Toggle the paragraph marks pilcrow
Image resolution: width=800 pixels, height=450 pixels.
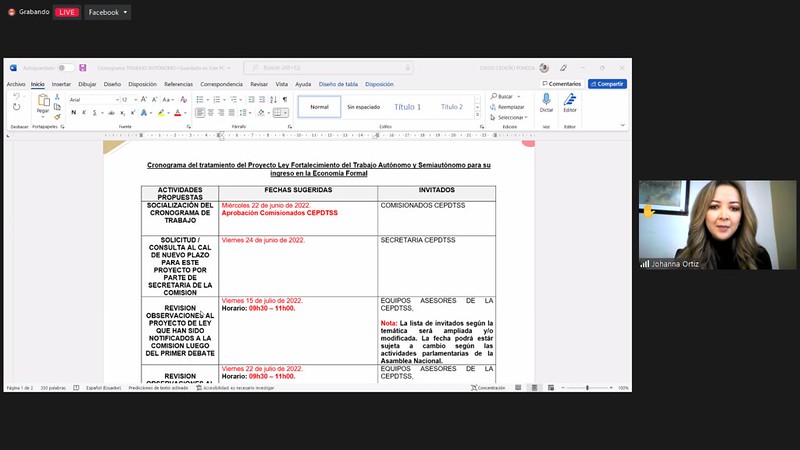pos(285,99)
